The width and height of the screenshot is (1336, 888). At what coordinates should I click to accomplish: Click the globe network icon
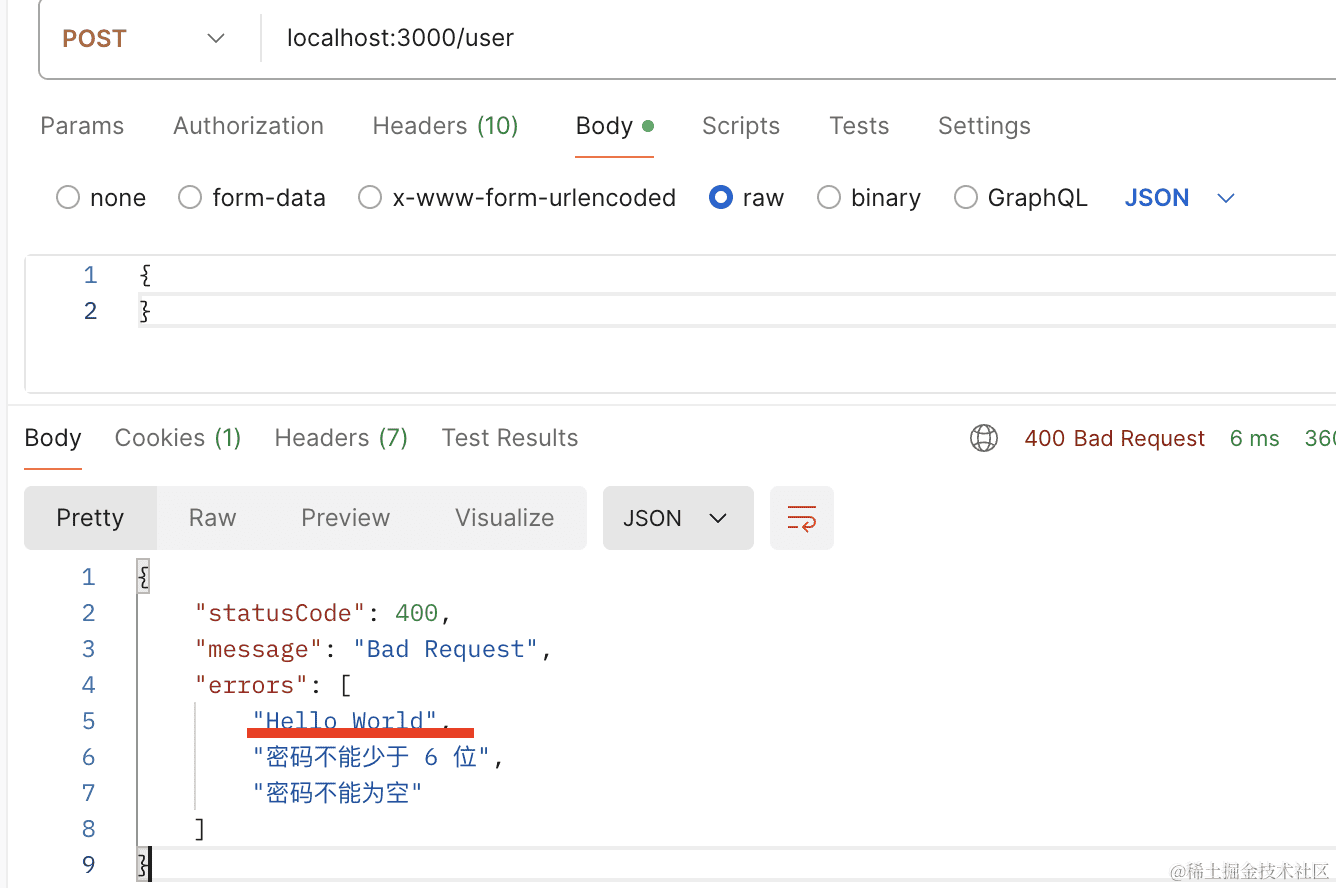click(x=984, y=438)
